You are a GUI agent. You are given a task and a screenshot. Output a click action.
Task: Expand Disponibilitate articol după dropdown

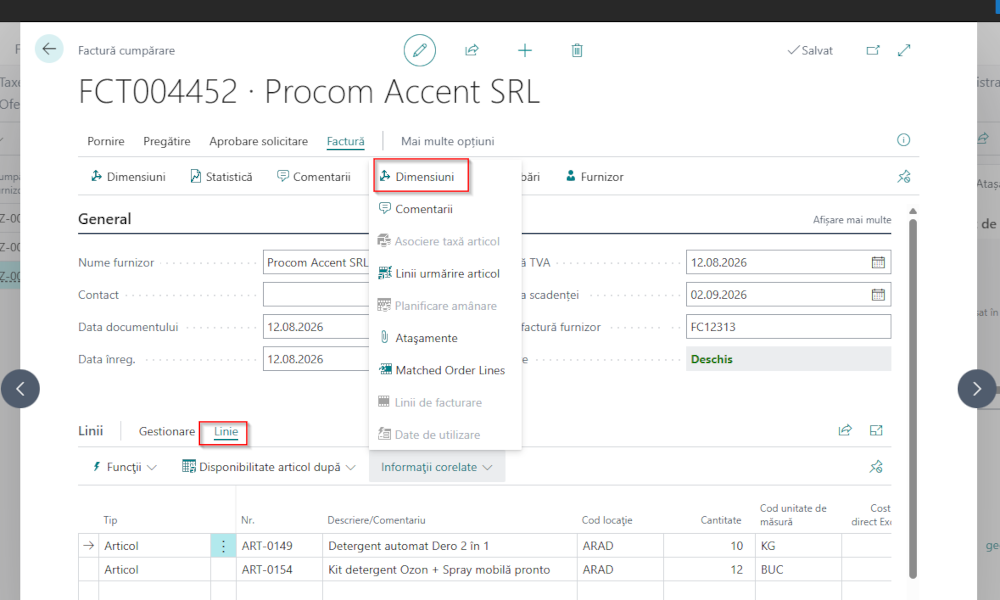pos(268,467)
